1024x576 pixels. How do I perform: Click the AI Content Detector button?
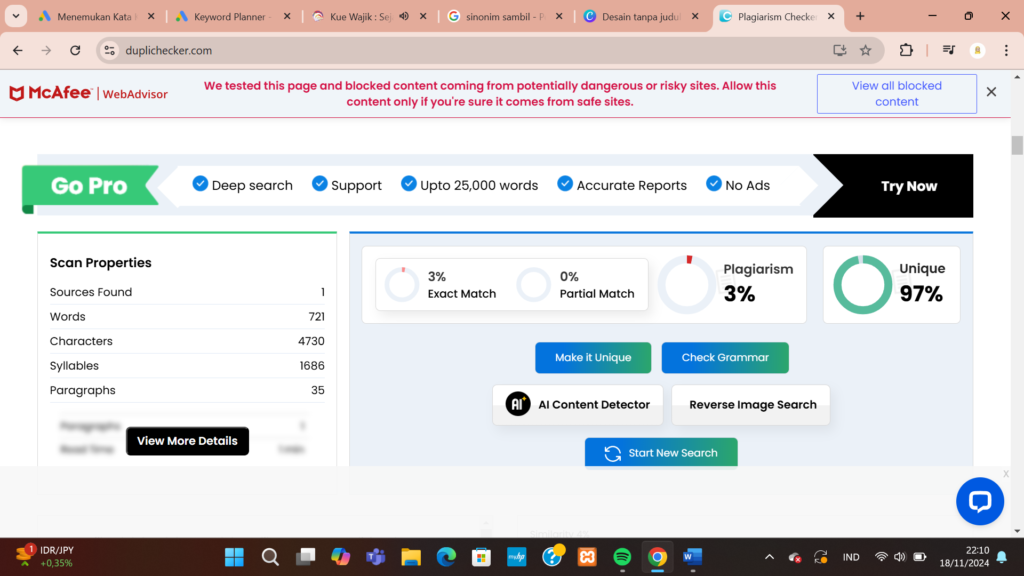pos(577,405)
